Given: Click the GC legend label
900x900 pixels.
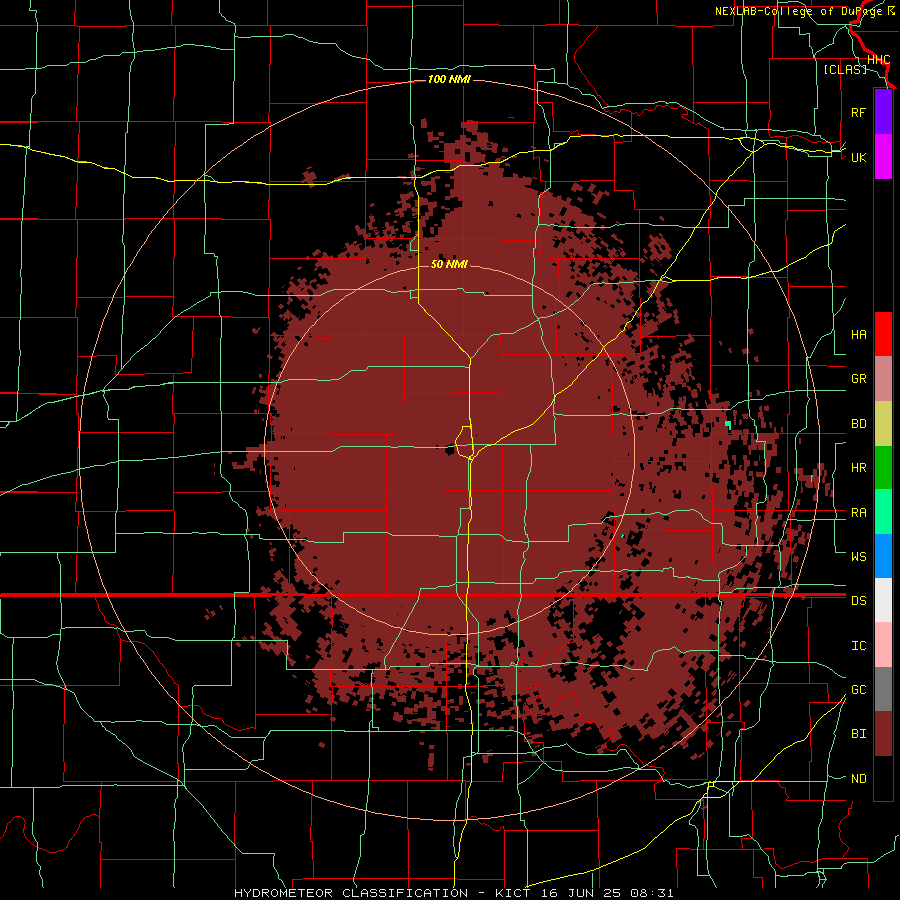Looking at the screenshot, I should pyautogui.click(x=858, y=690).
